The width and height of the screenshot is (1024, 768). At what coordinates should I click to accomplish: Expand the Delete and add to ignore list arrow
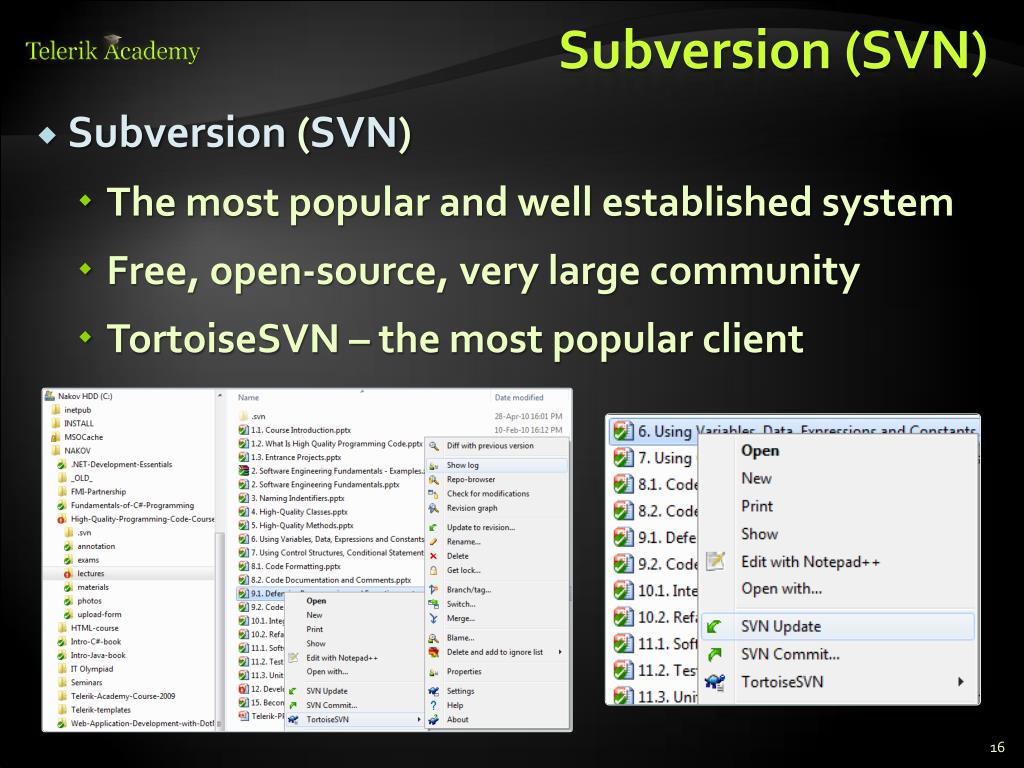click(x=560, y=652)
